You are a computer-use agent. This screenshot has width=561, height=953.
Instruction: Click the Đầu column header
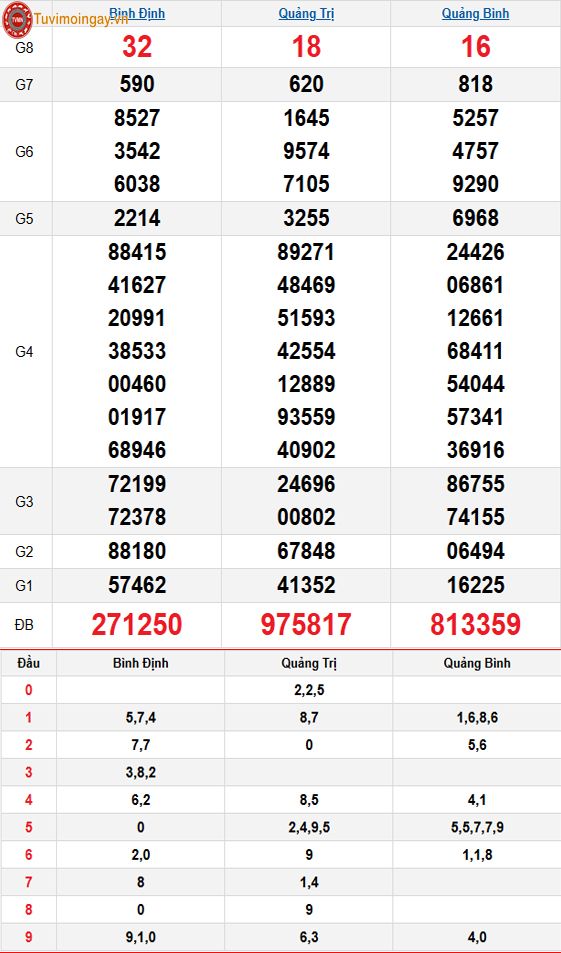[29, 663]
